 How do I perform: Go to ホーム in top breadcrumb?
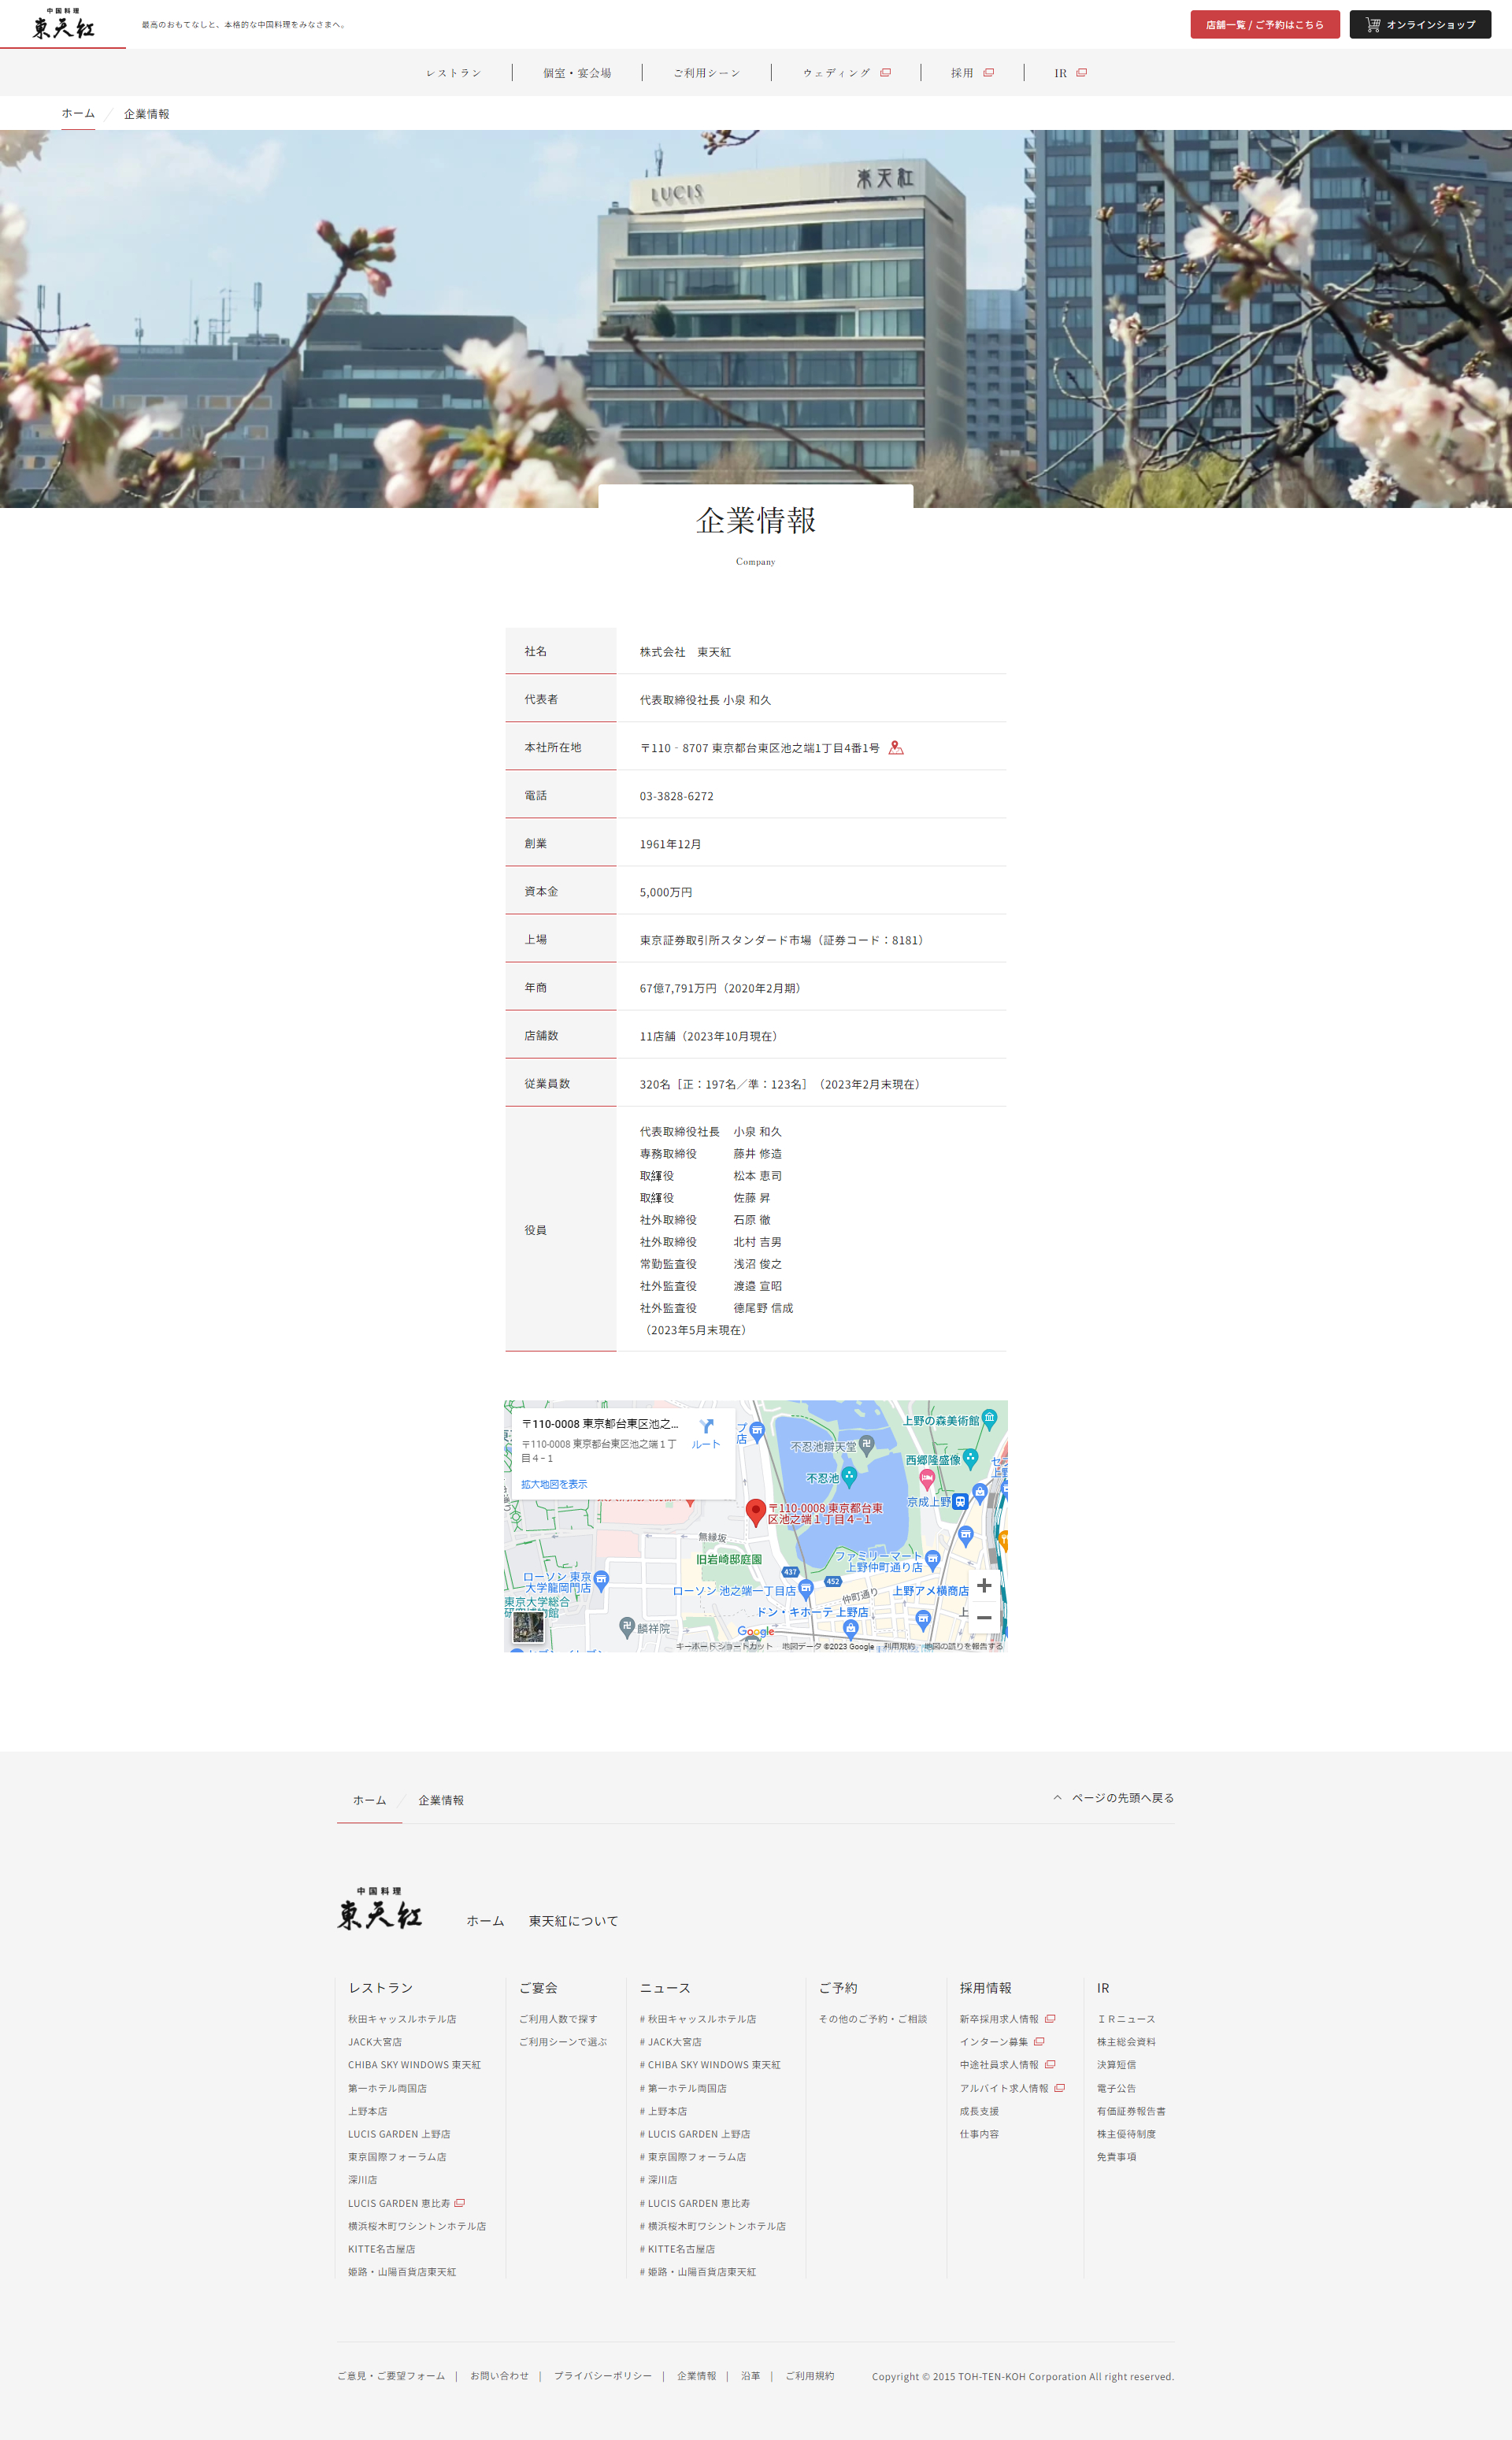pyautogui.click(x=78, y=114)
